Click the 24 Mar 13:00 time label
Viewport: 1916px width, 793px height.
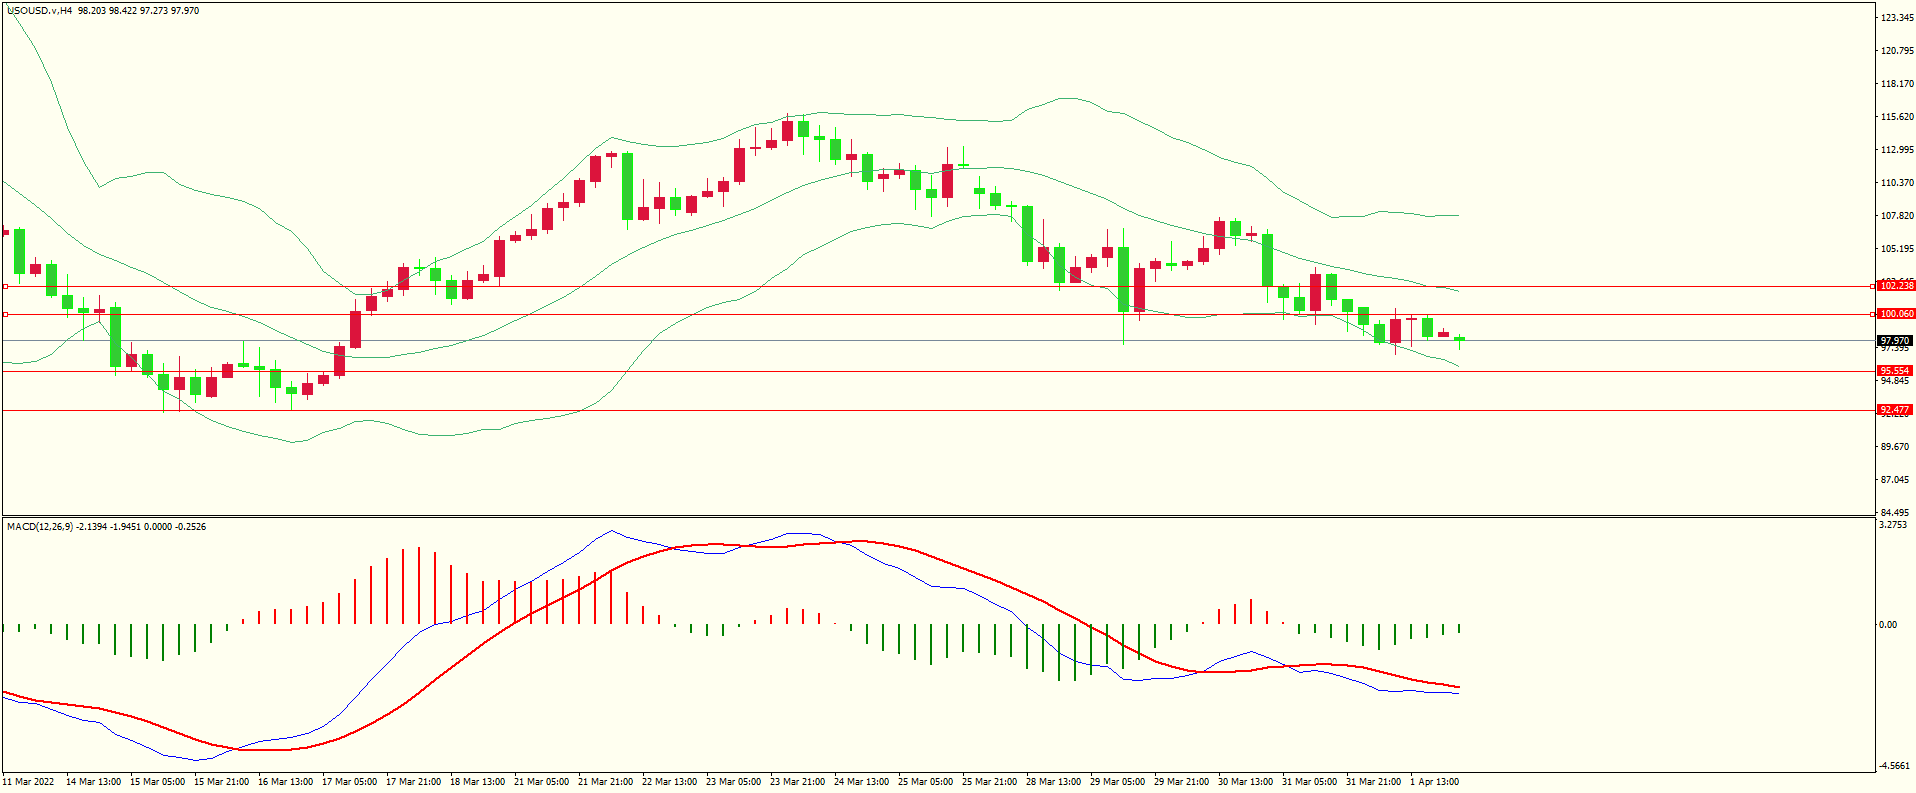click(862, 782)
